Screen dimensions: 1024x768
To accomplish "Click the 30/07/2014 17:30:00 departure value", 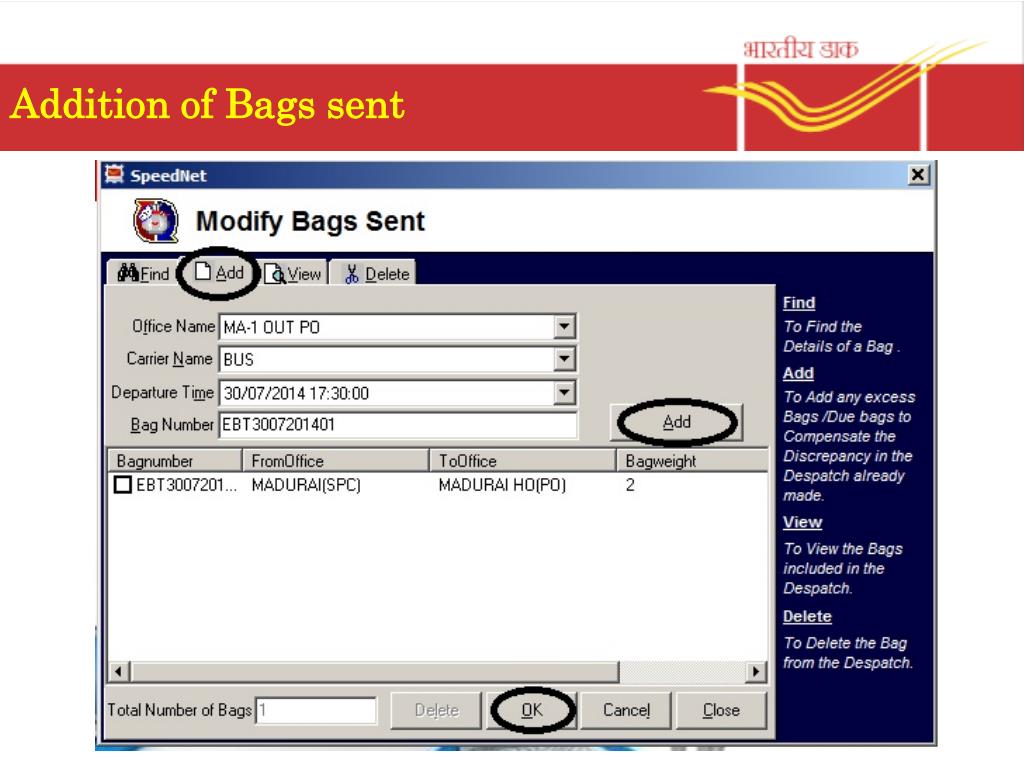I will pyautogui.click(x=296, y=393).
